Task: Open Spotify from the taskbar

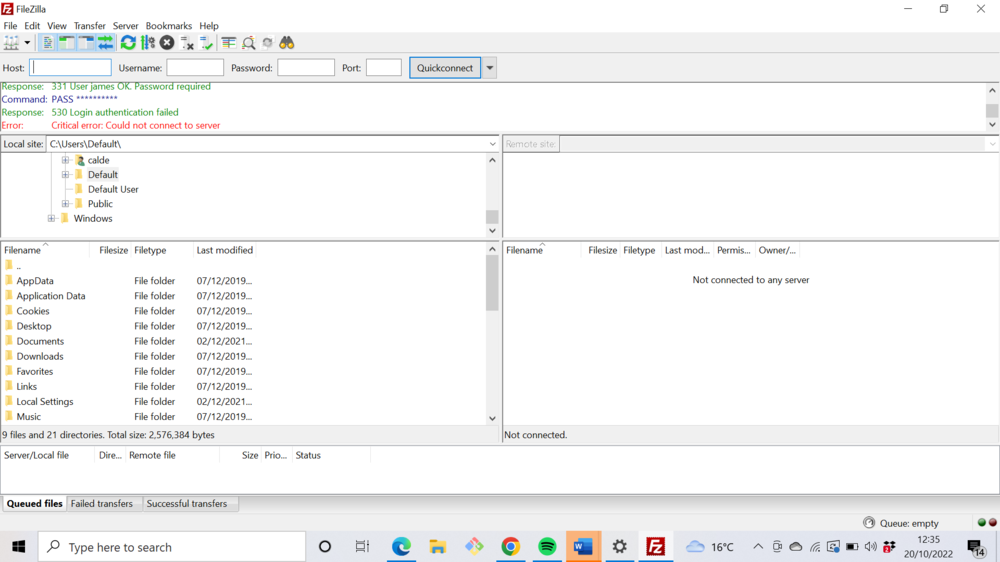Action: click(547, 547)
